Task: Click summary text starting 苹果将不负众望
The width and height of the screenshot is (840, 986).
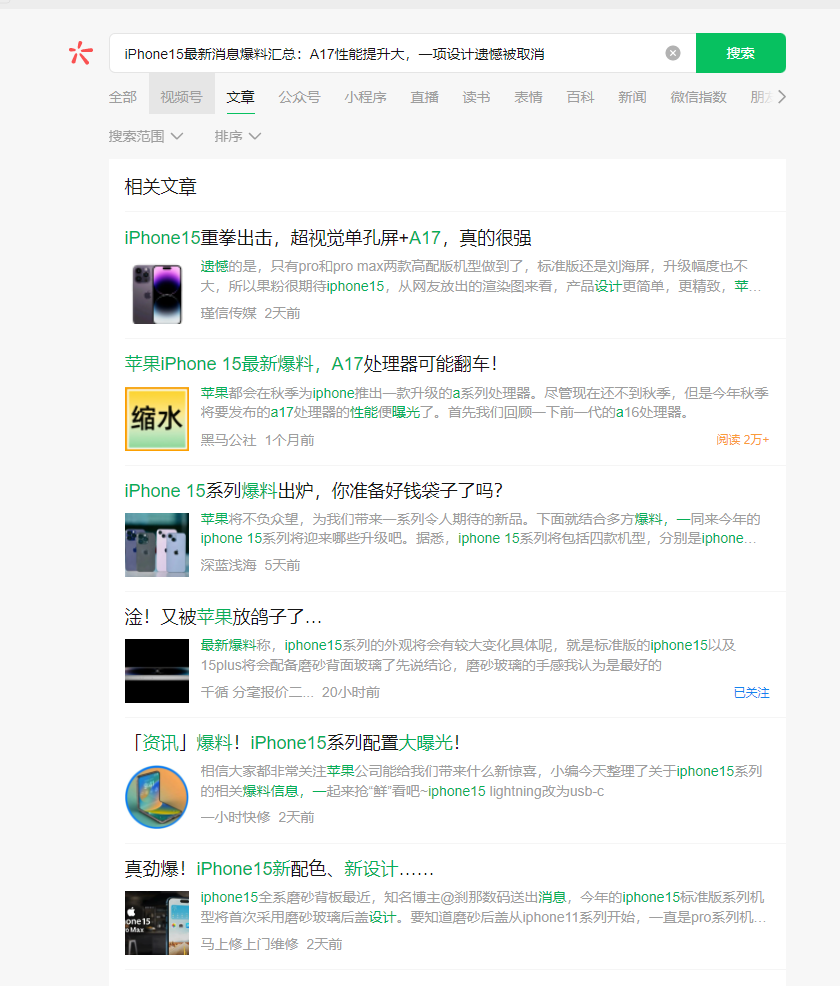Action: (x=480, y=529)
